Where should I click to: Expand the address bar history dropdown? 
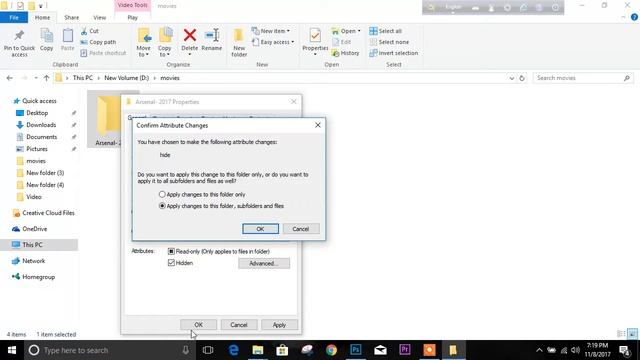512,78
